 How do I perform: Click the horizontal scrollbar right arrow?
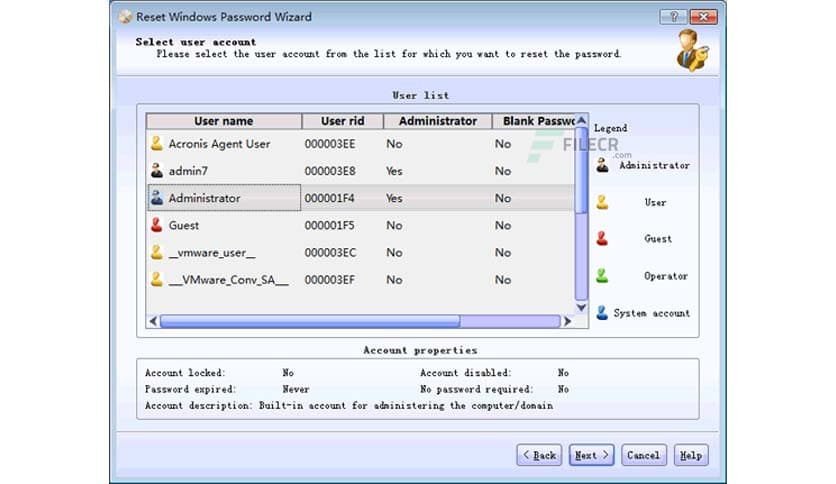[567, 321]
